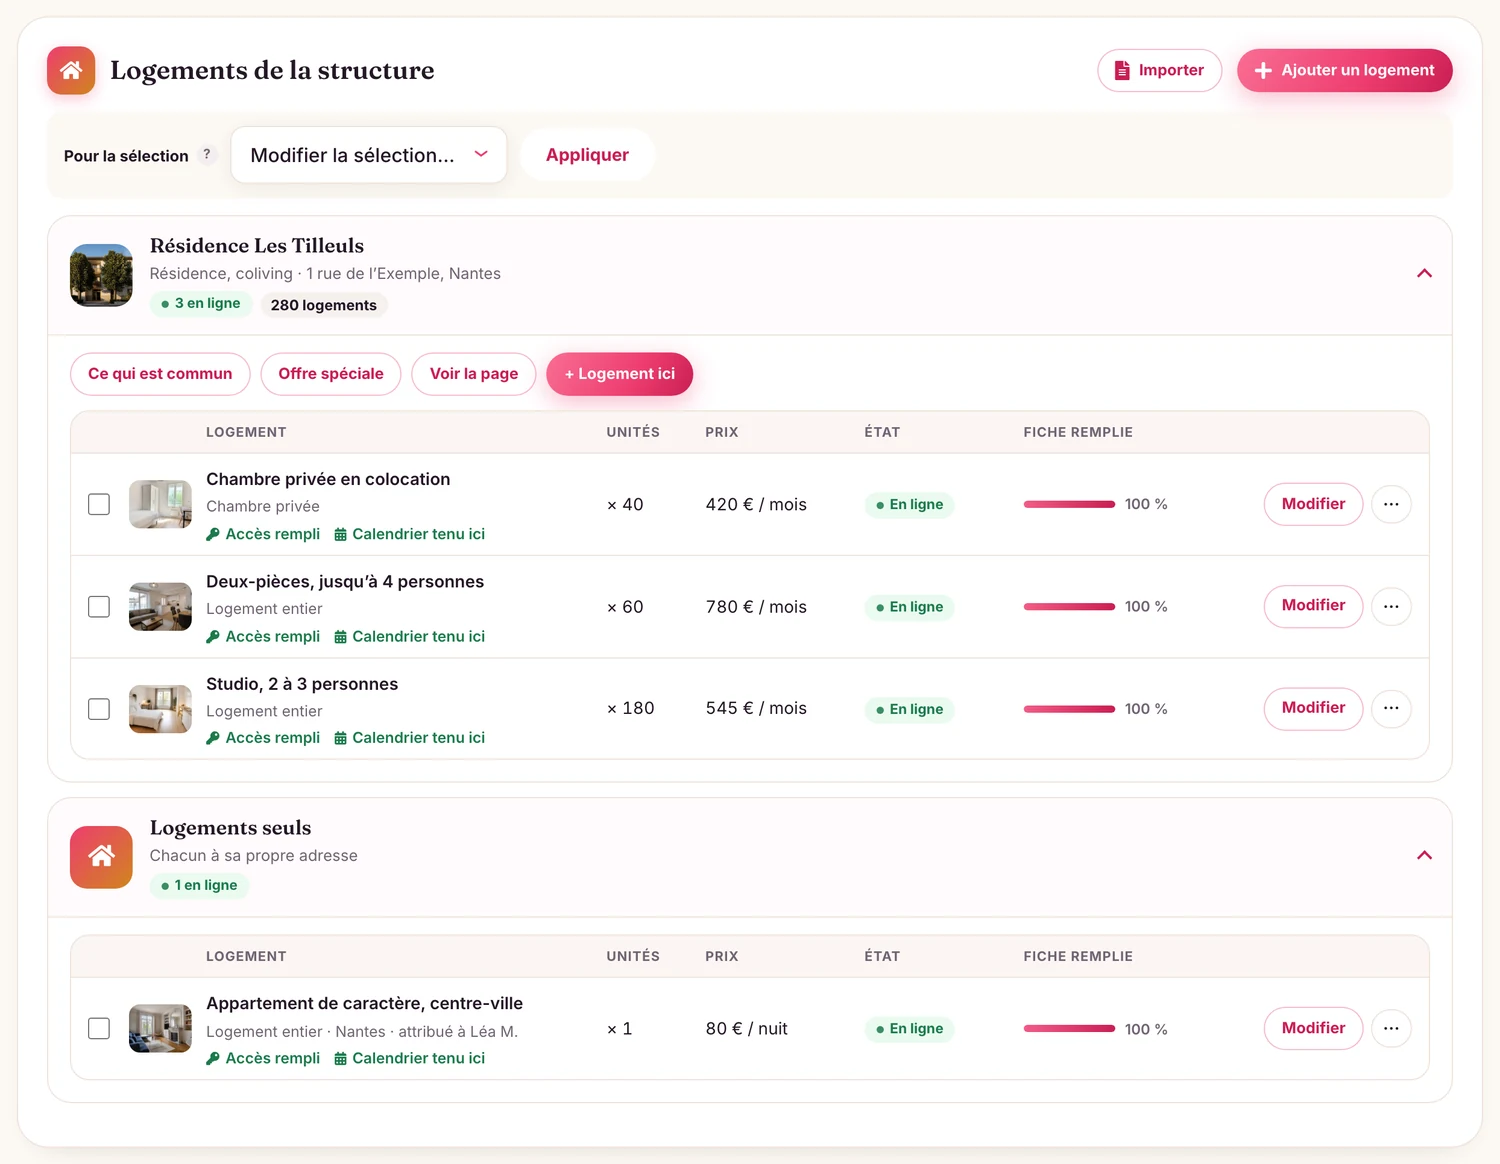Click the 80 € / nuit price
The image size is (1500, 1164).
747,1029
